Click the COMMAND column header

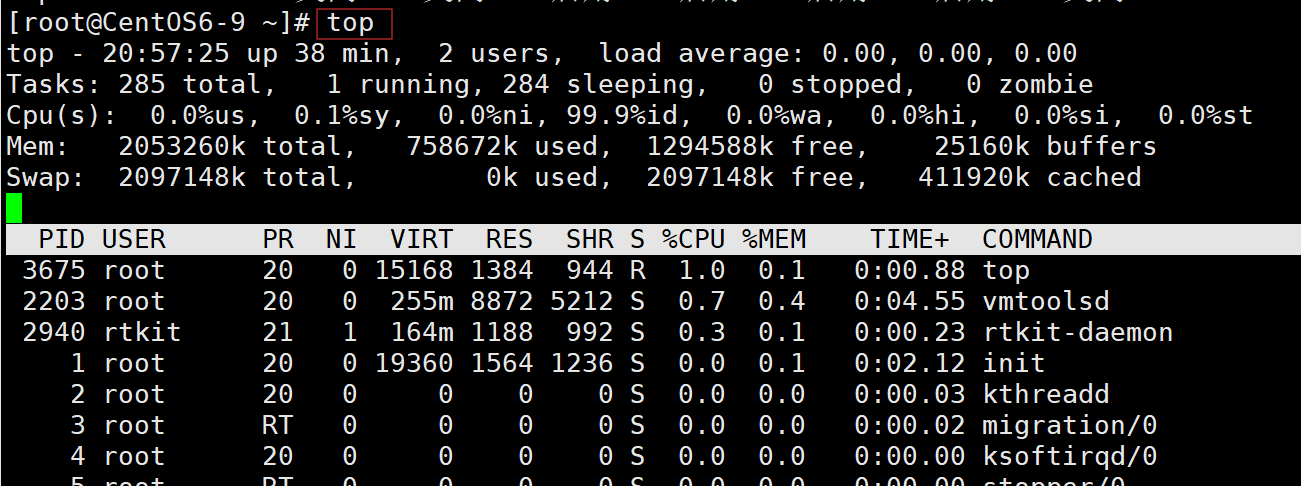click(1038, 240)
